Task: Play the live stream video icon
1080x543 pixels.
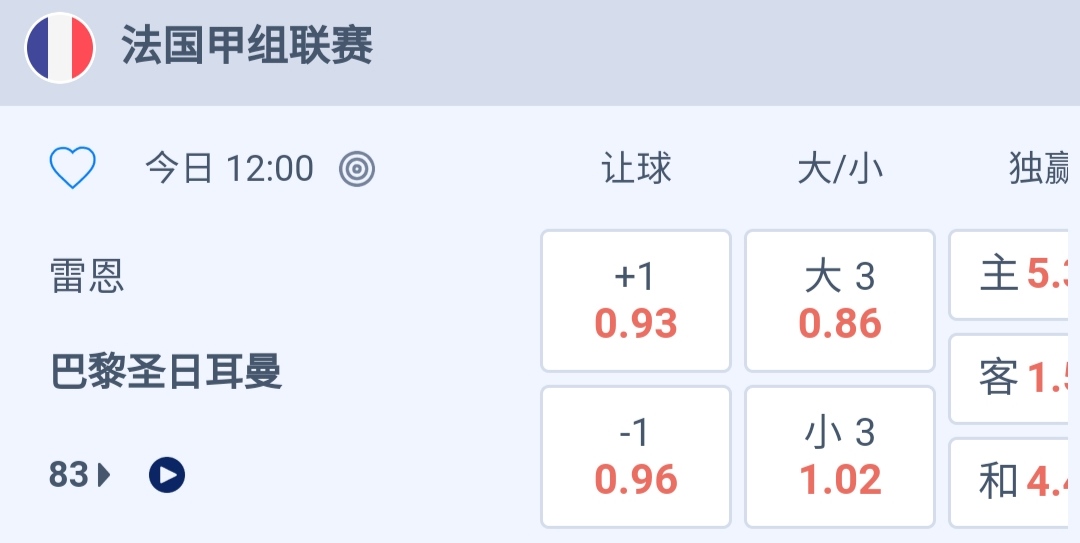Action: (x=167, y=475)
